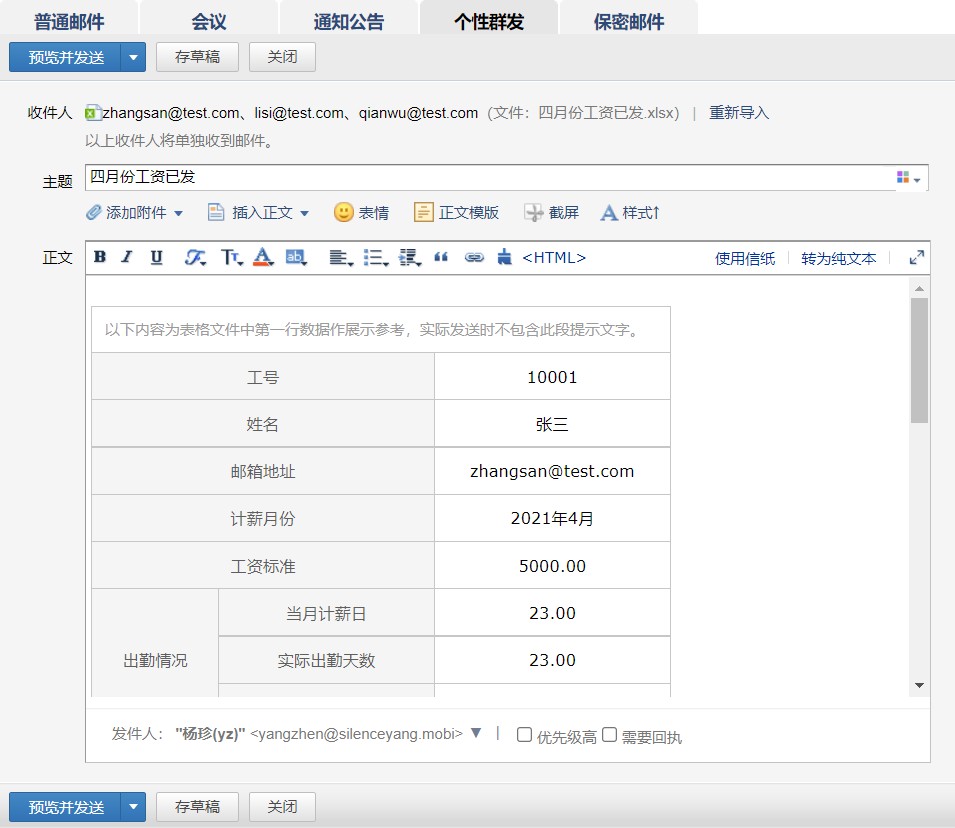Click the 张三 name cell
Image resolution: width=955 pixels, height=828 pixels.
[552, 424]
